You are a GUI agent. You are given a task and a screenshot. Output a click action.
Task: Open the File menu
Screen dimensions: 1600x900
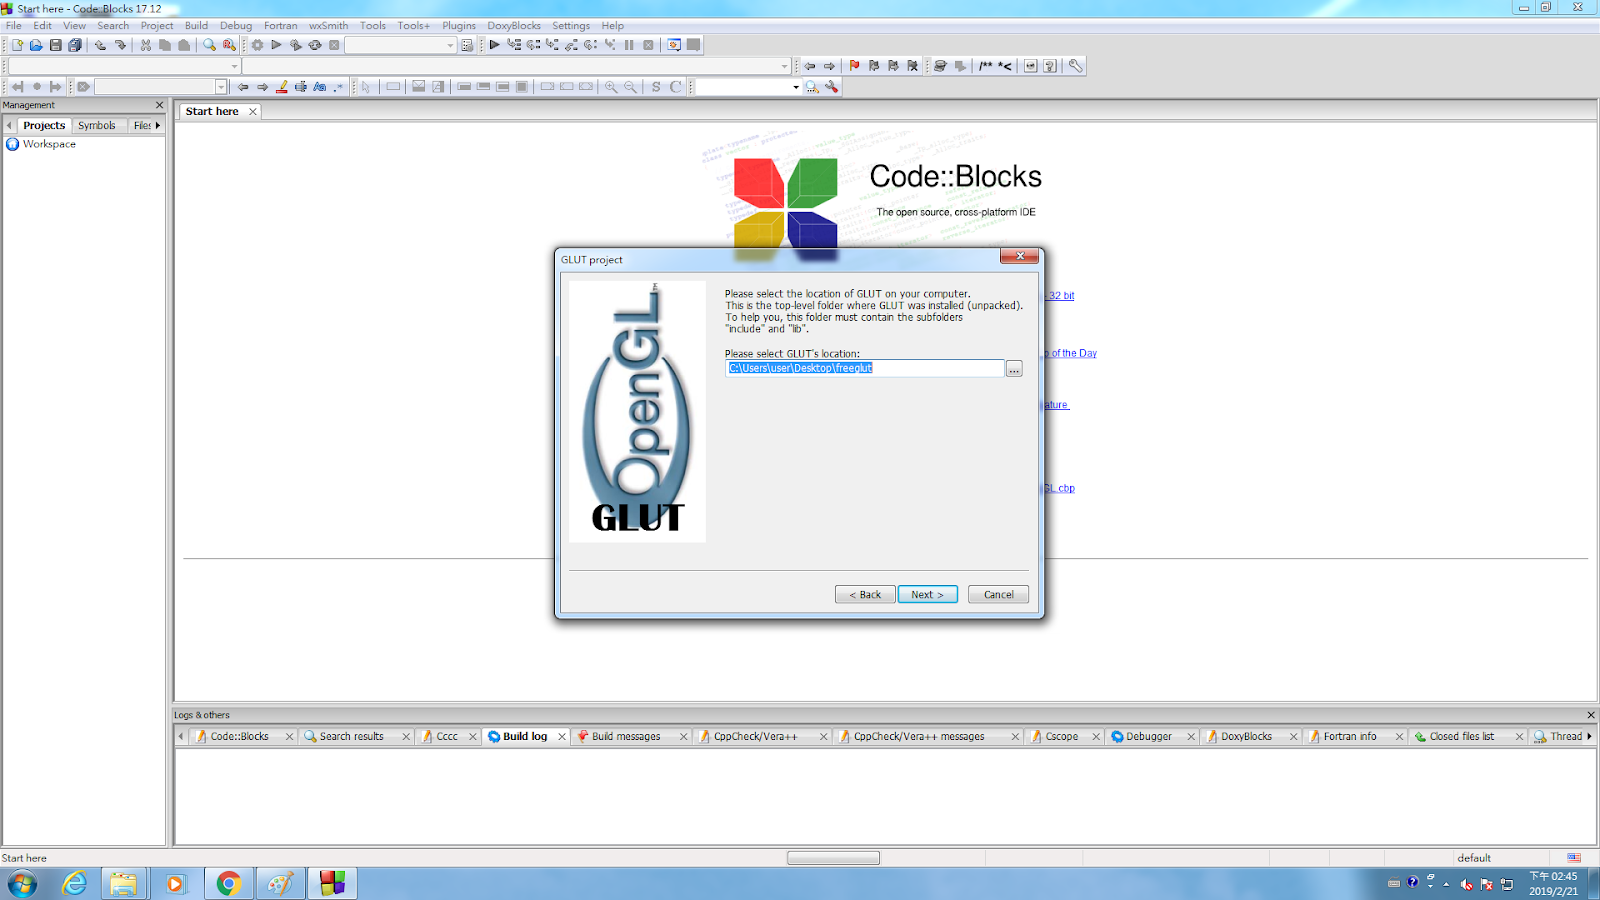point(14,25)
